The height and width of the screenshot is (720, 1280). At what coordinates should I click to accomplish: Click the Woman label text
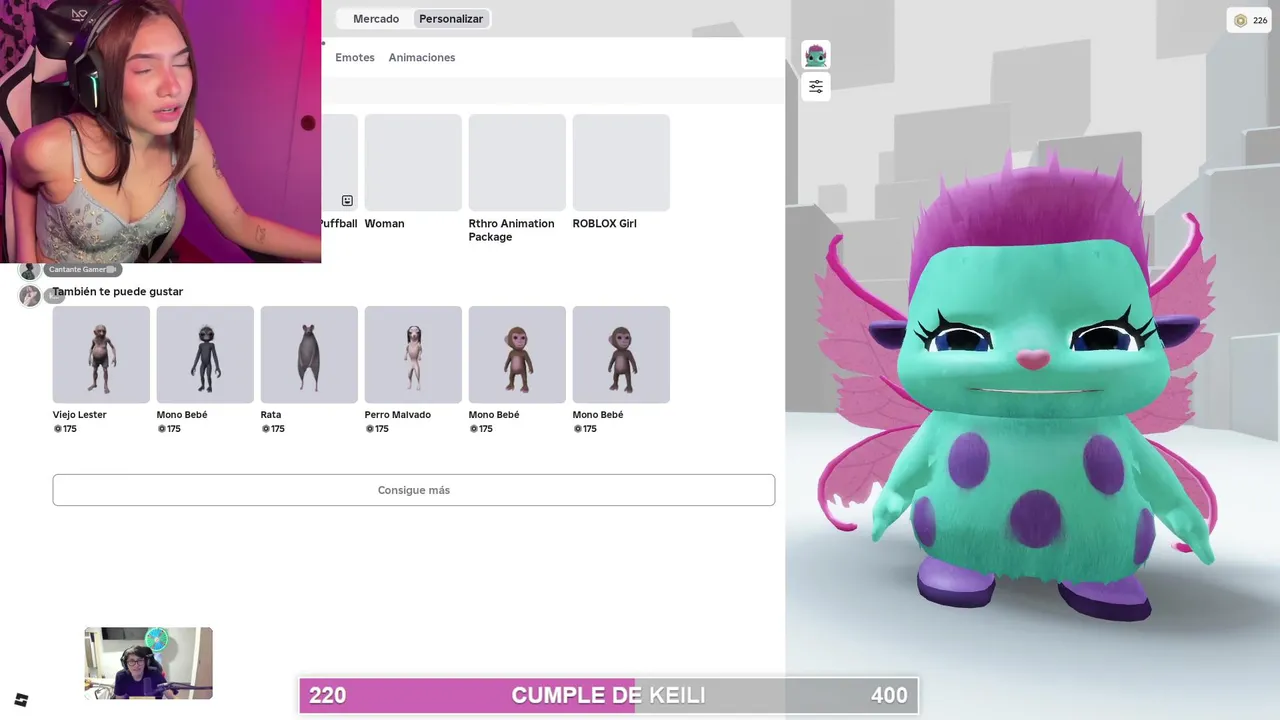(385, 224)
